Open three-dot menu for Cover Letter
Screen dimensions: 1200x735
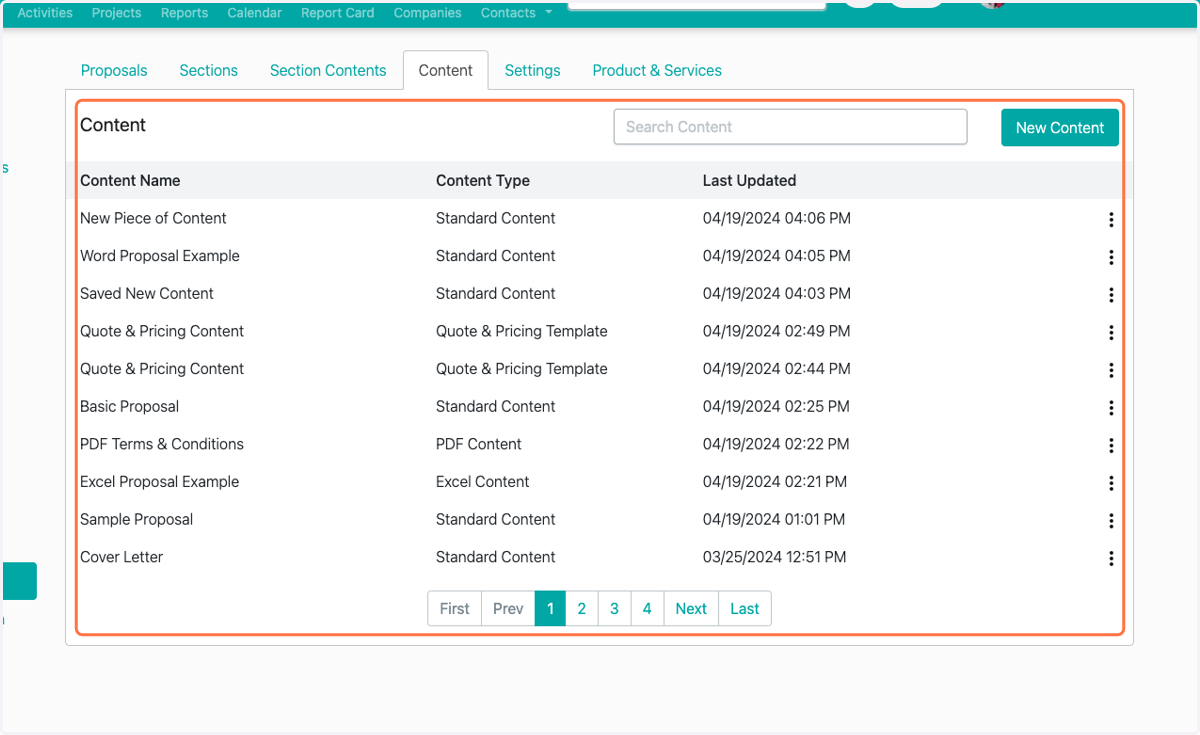1111,559
